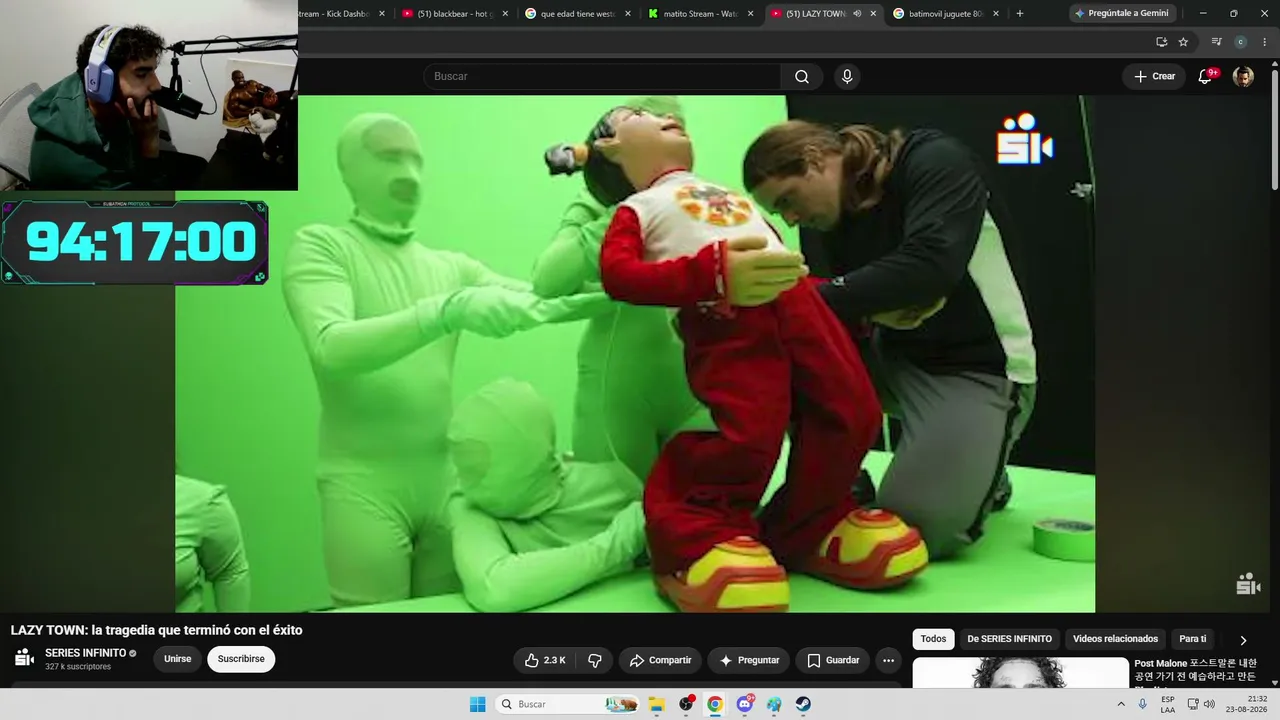Open the Chrome three-dot menu
This screenshot has height=720, width=1280.
tap(1264, 42)
